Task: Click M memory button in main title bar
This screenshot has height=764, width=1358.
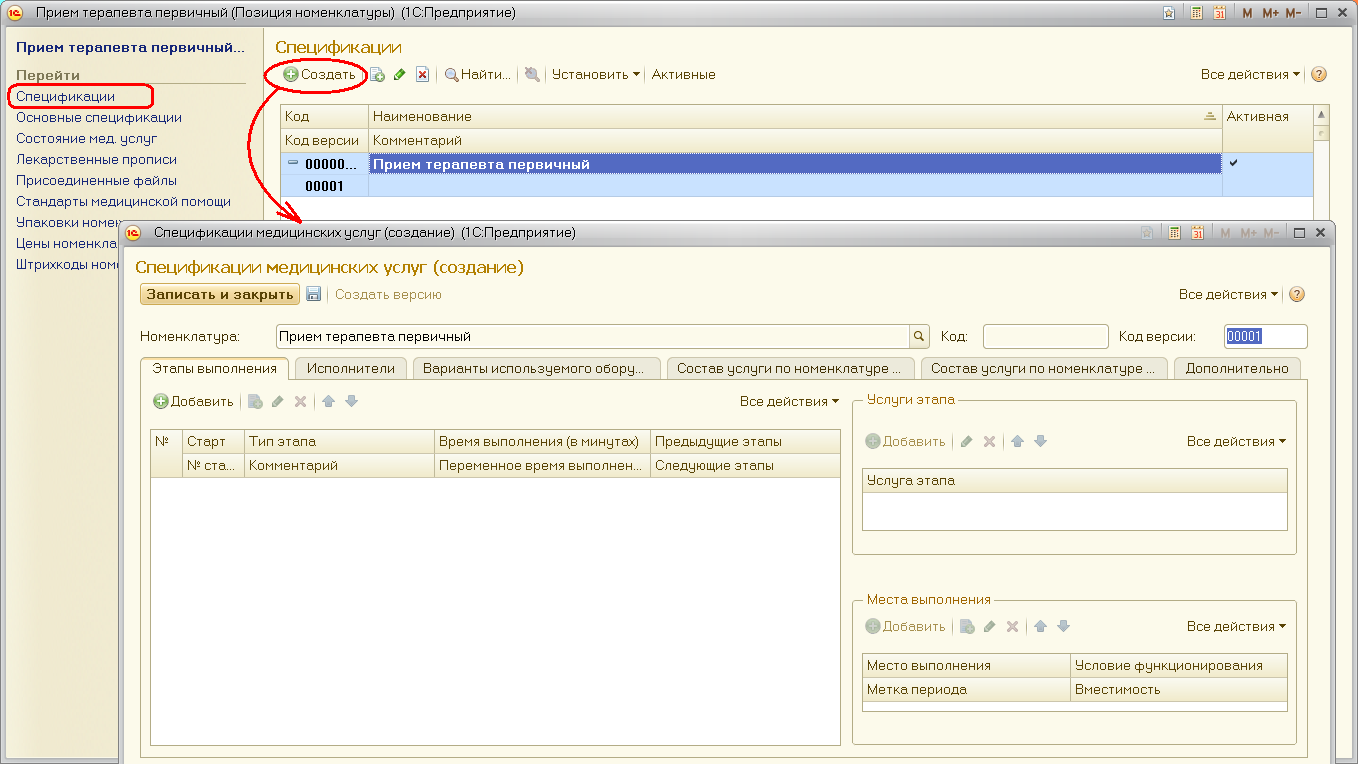Action: click(x=1247, y=13)
